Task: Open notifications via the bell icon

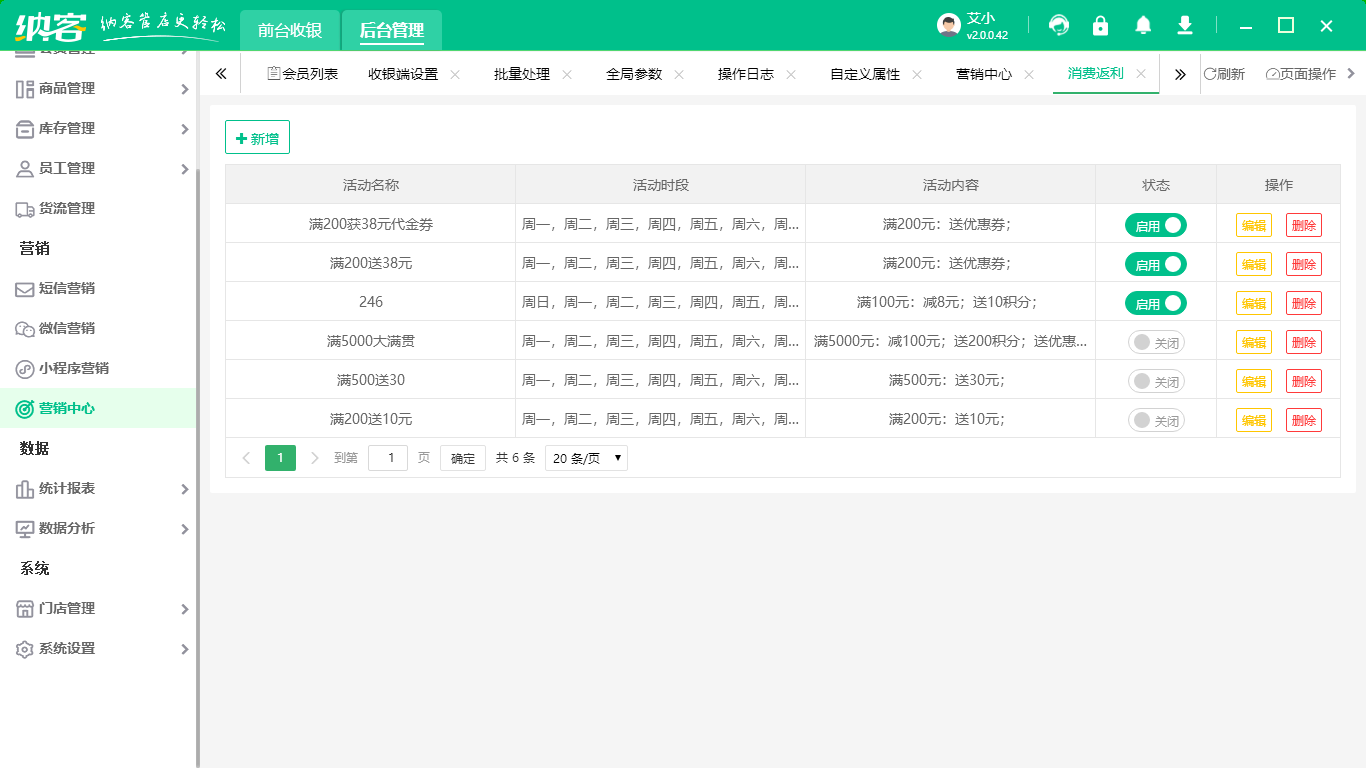Action: [1142, 25]
